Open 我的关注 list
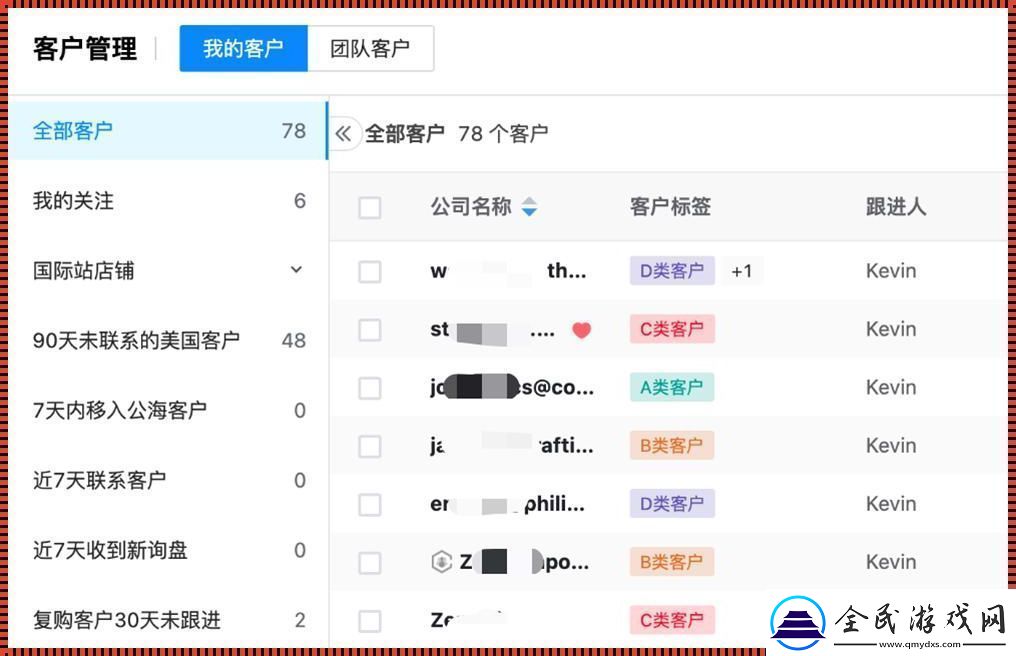This screenshot has height=656, width=1016. [168, 201]
